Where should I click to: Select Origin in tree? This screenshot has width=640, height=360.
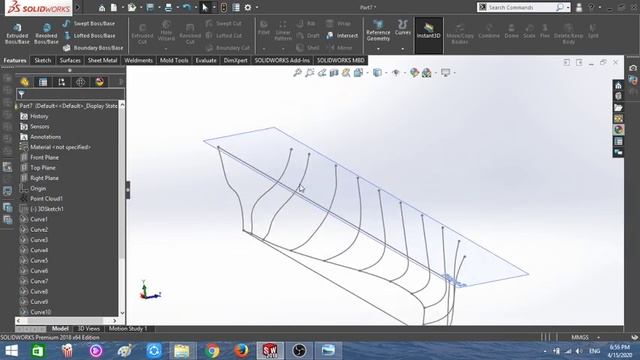[x=38, y=189]
